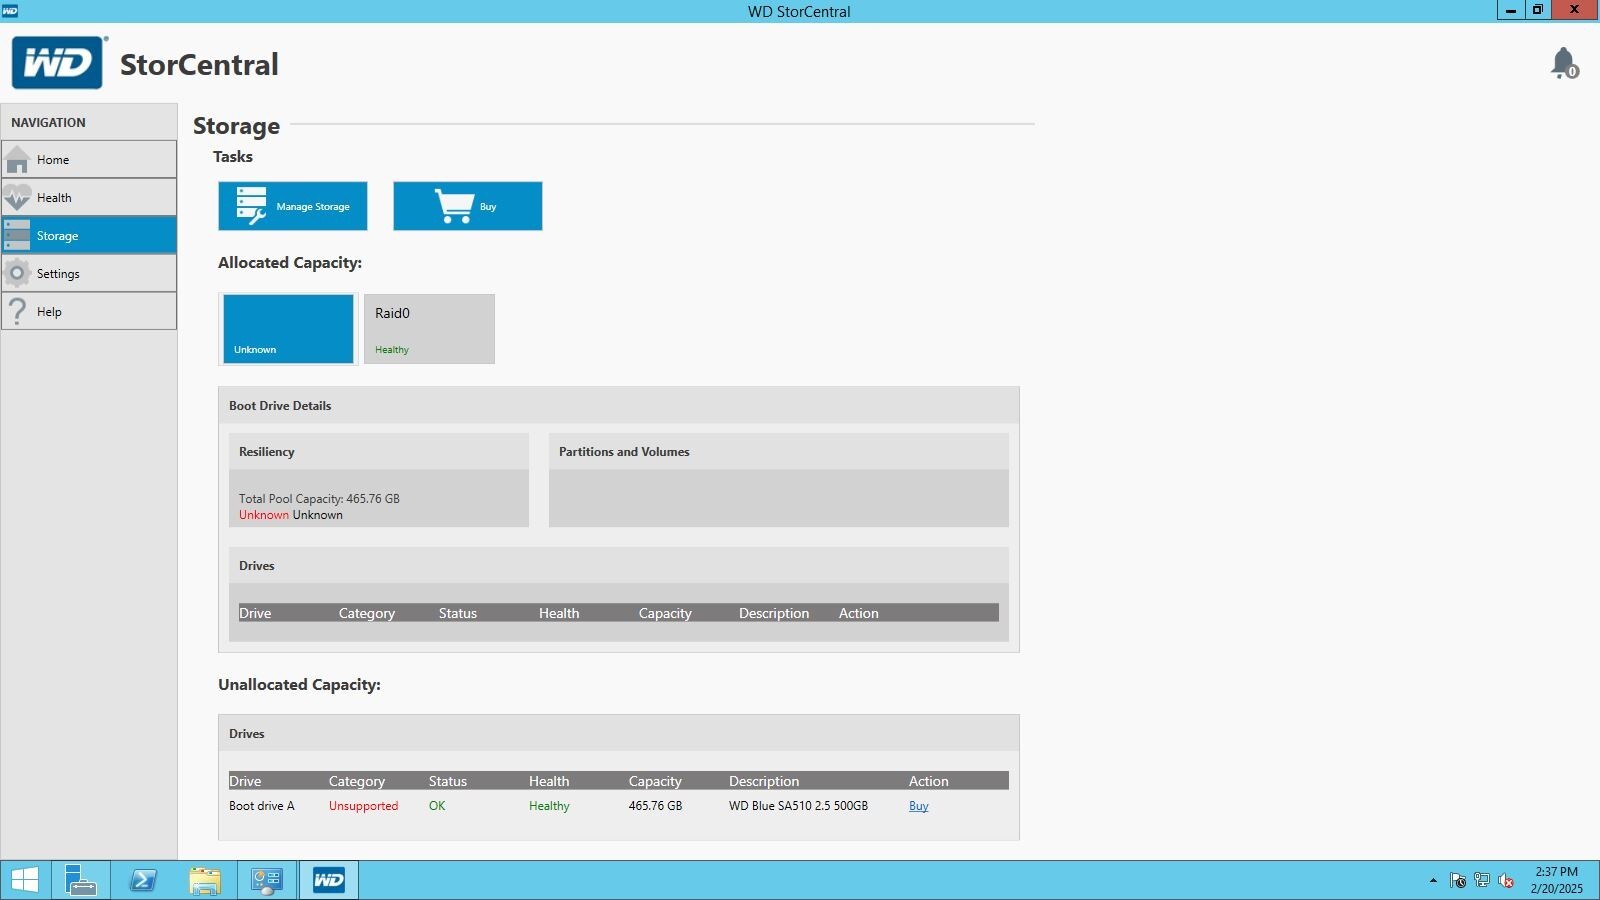Click the Manage Storage wrench icon
The width and height of the screenshot is (1600, 900).
click(x=251, y=205)
